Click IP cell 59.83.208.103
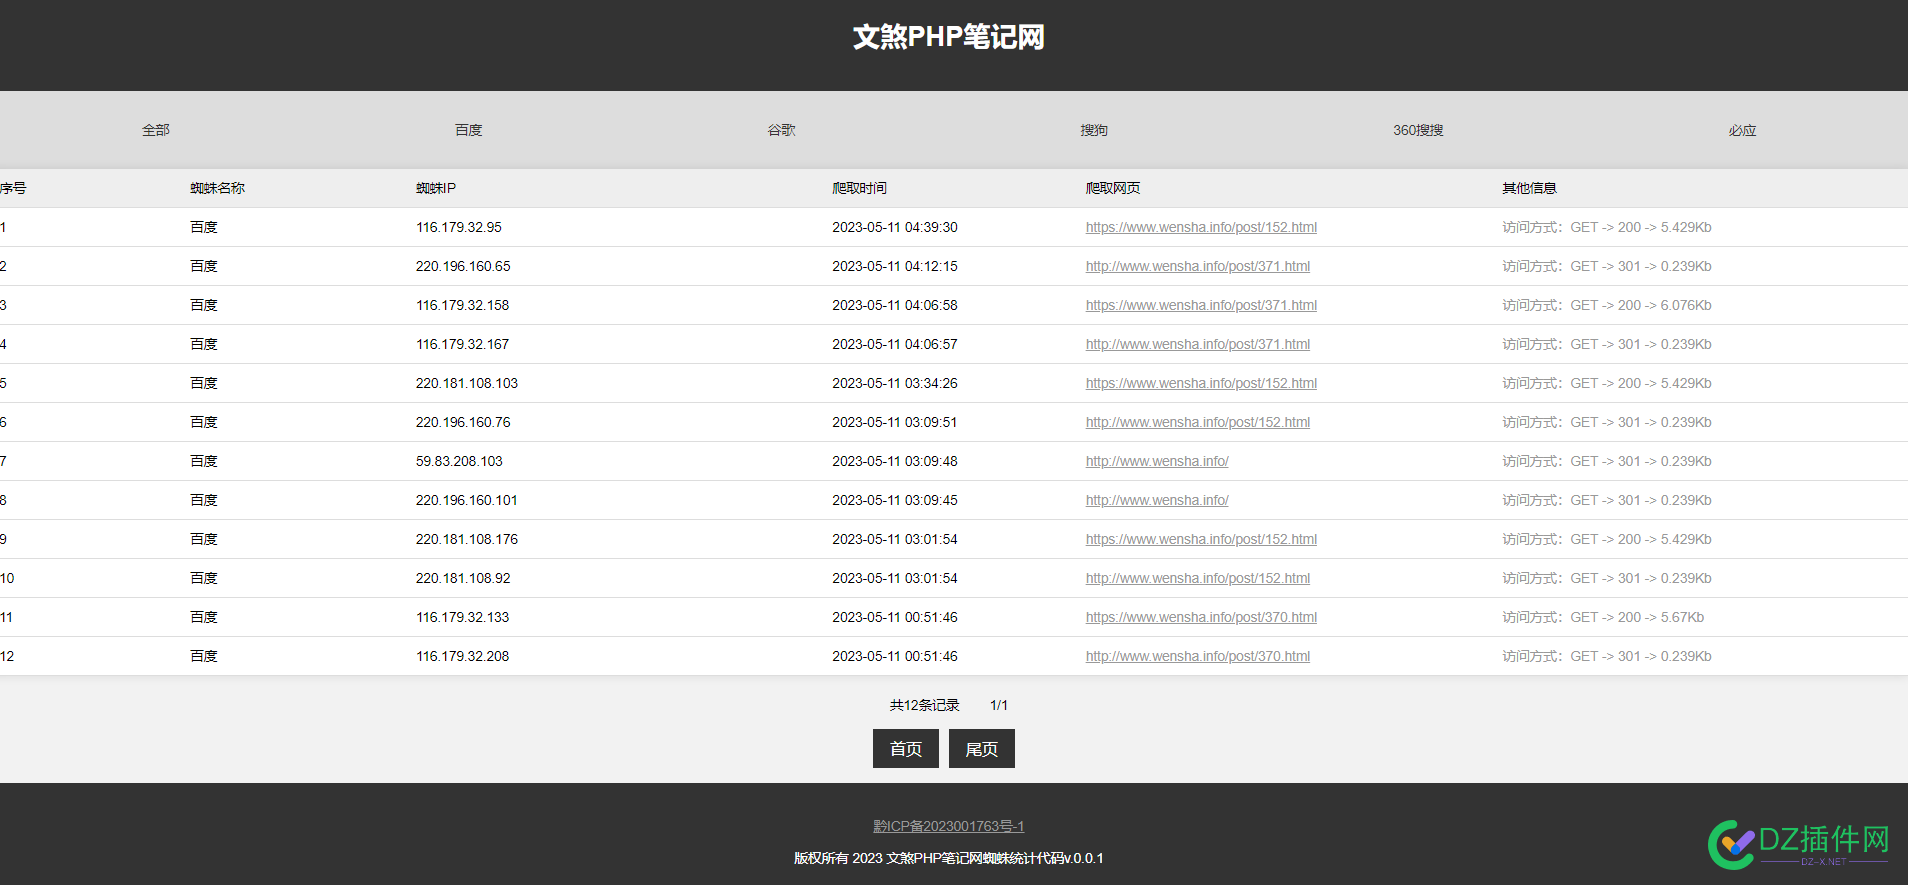The image size is (1908, 885). tap(459, 461)
